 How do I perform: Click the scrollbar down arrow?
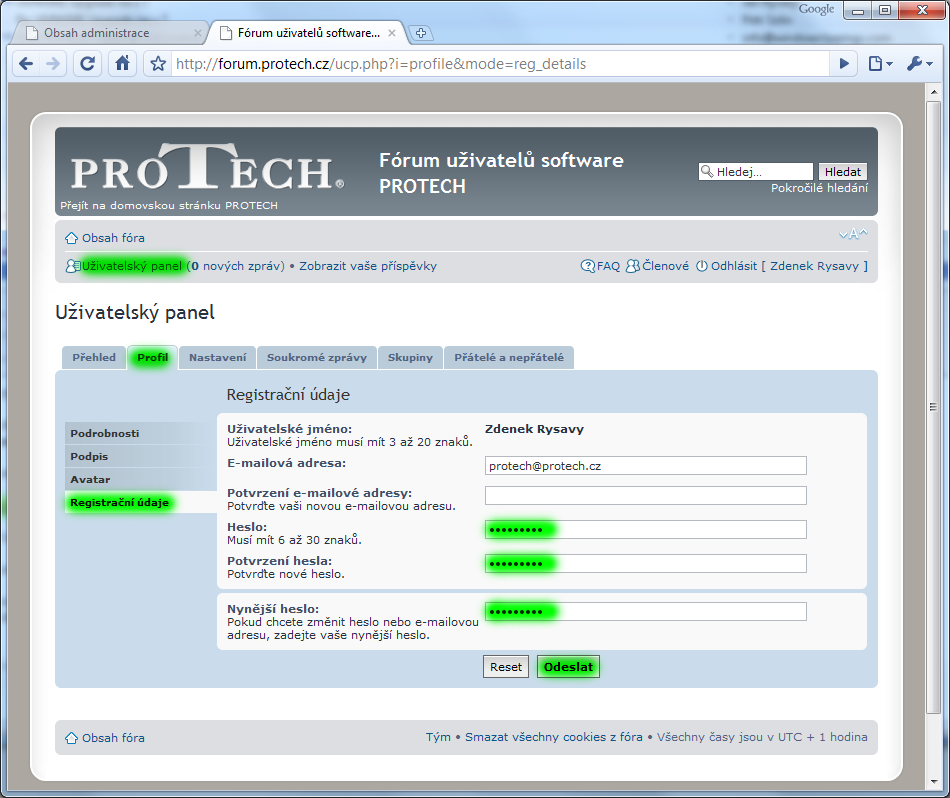(934, 782)
